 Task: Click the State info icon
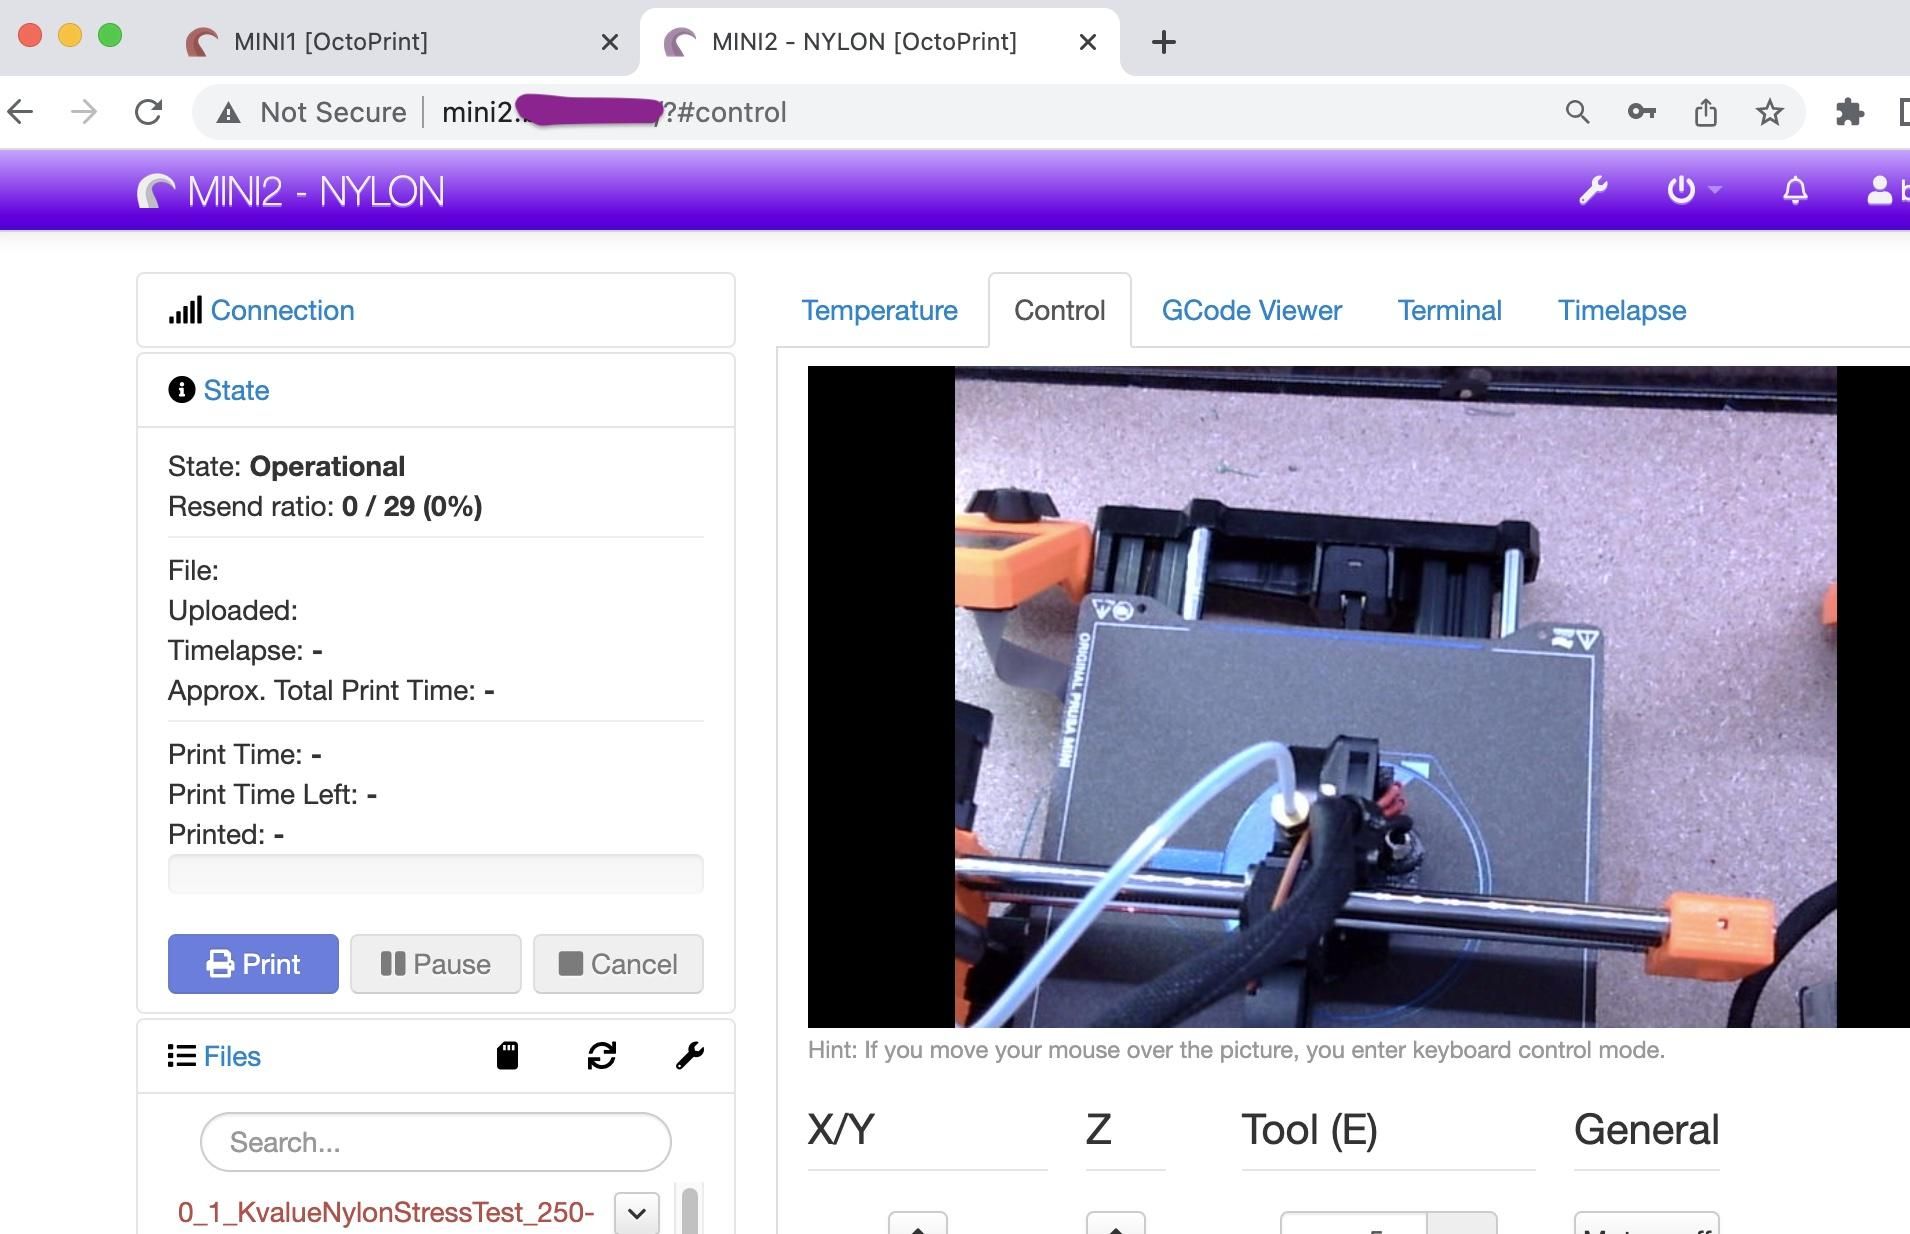(x=180, y=390)
